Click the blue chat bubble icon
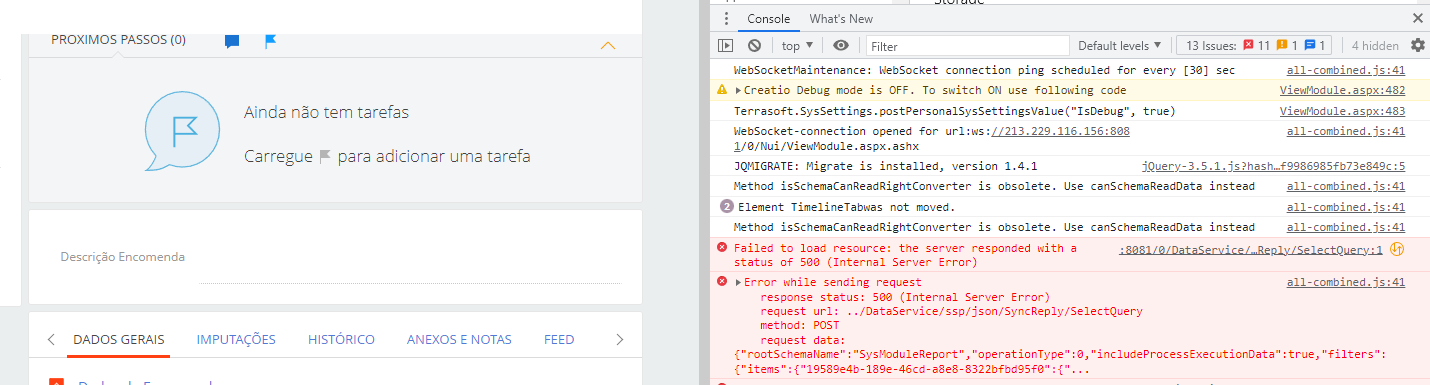Screen dimensions: 1430x385 click(x=232, y=41)
